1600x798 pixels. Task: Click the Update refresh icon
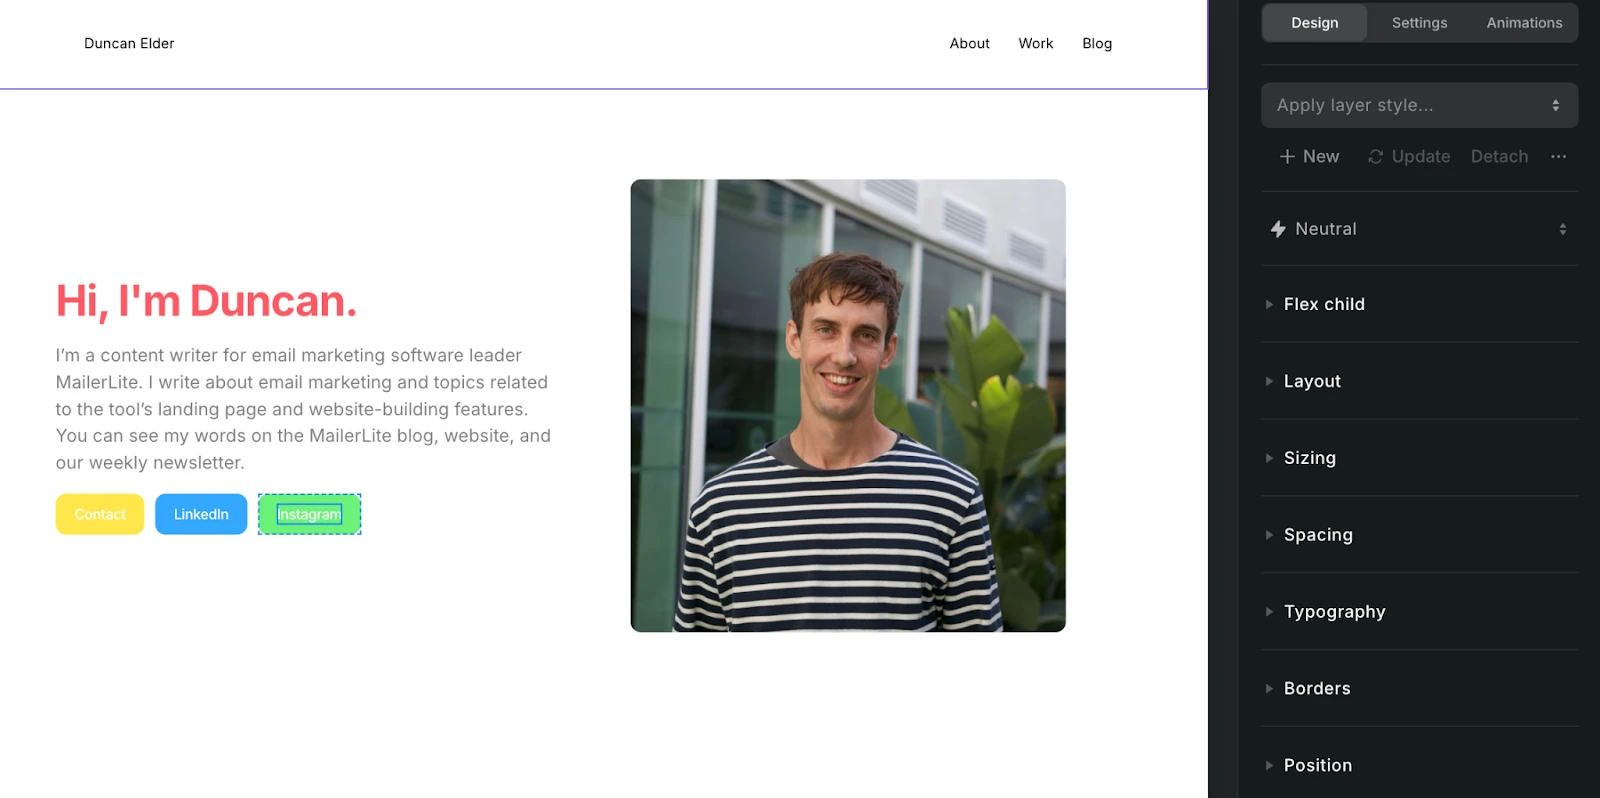click(x=1376, y=157)
